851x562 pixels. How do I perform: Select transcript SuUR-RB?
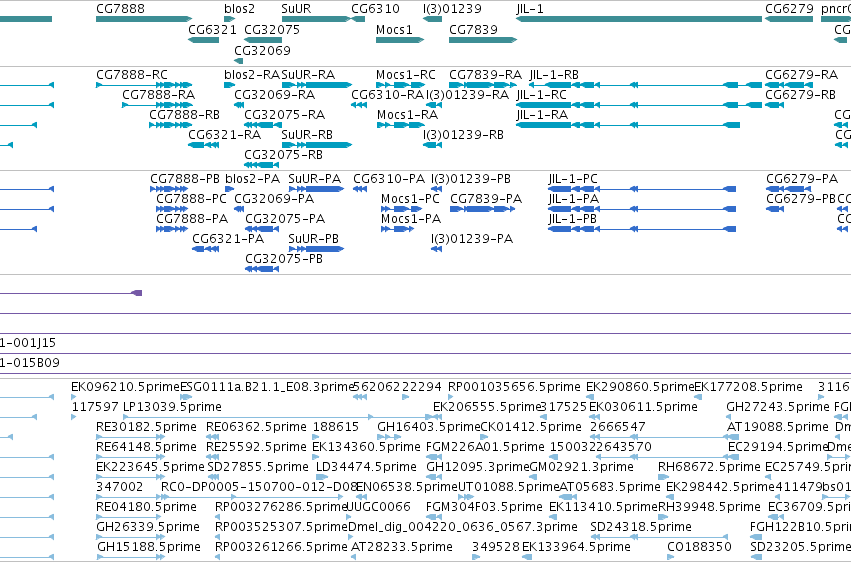coord(316,145)
